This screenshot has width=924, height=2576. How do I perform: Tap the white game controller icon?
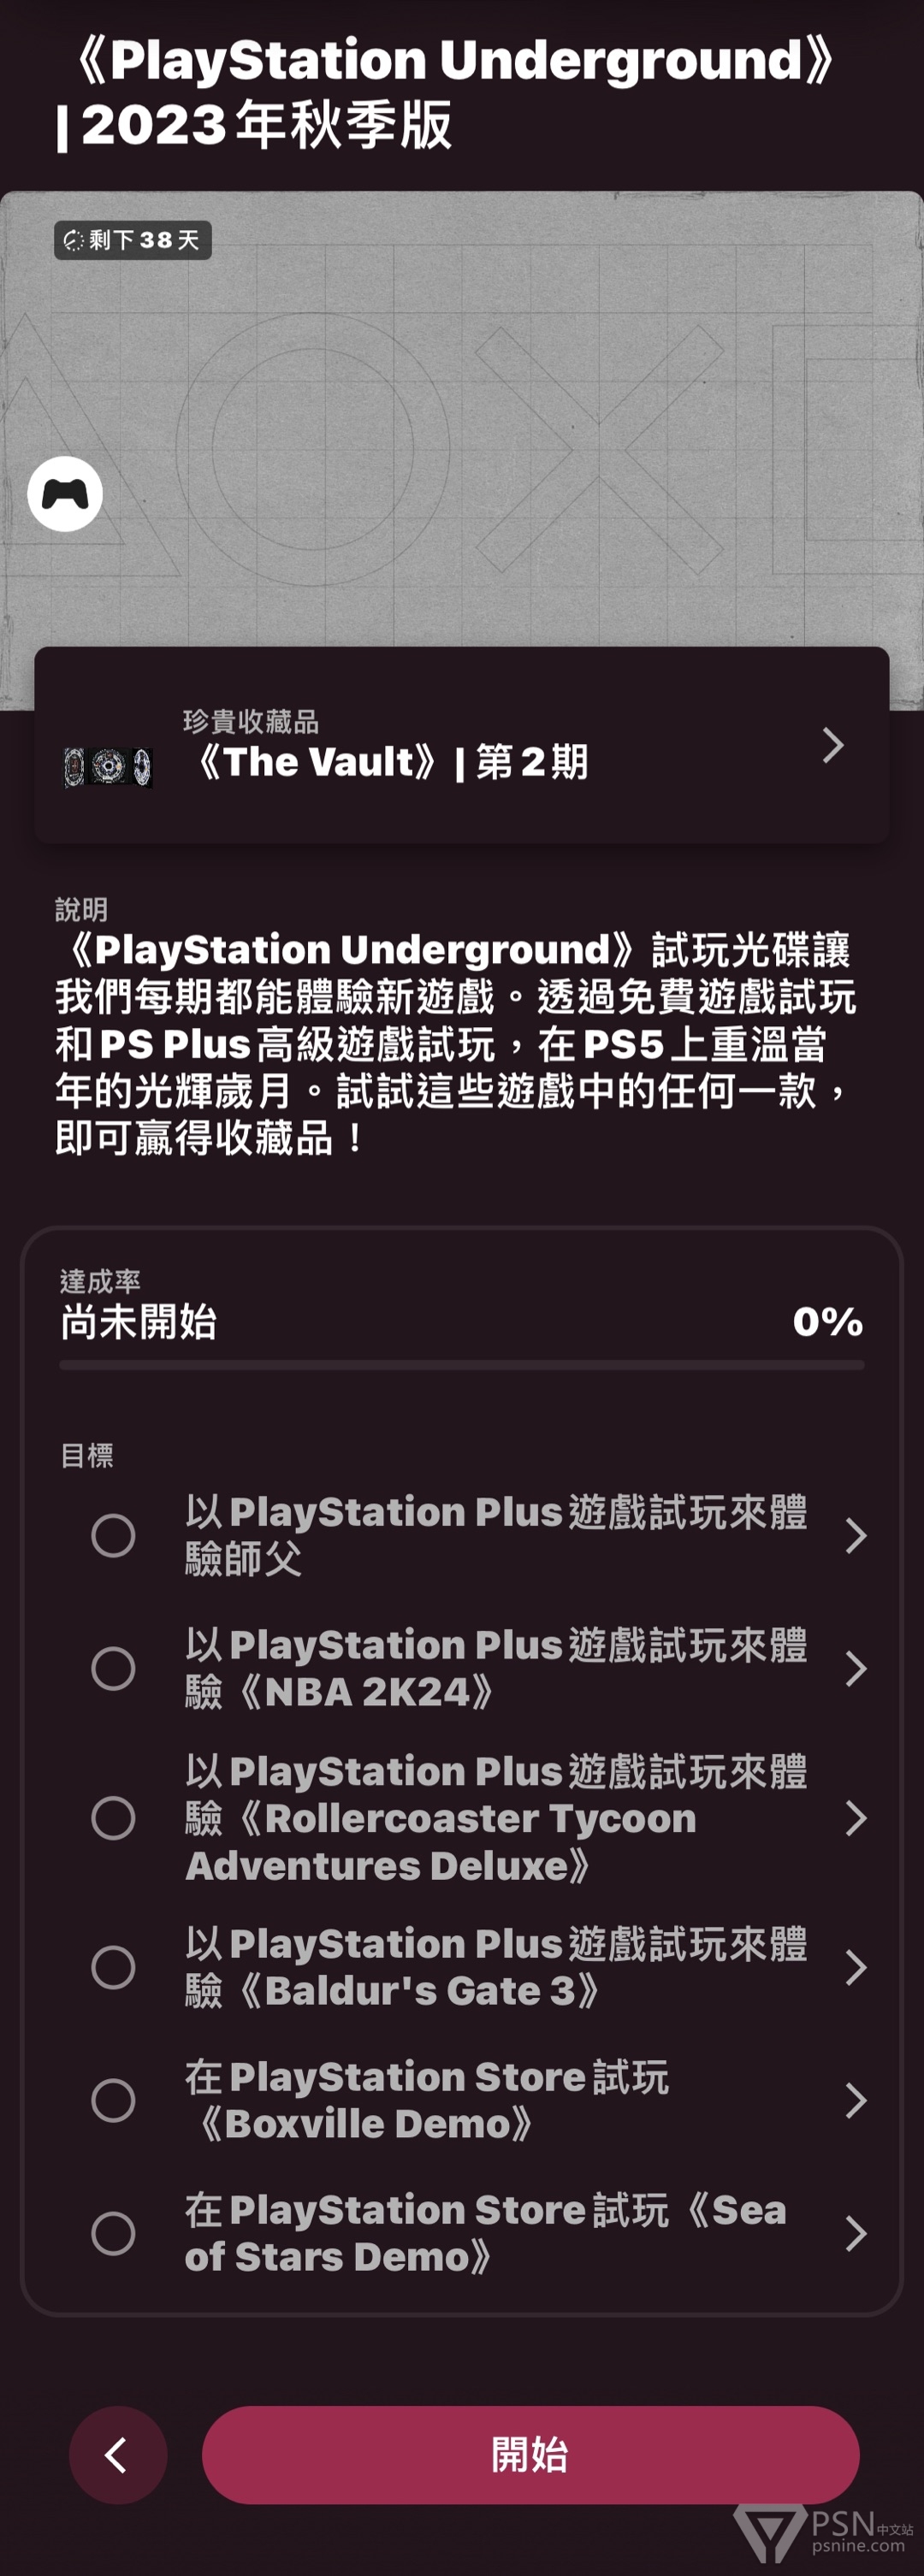[x=65, y=494]
